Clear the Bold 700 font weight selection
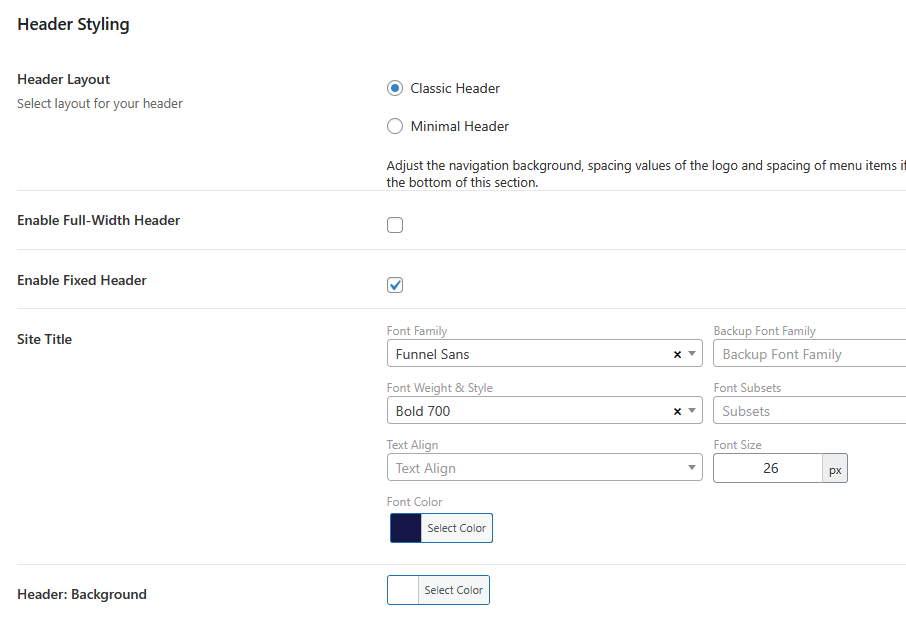 coord(677,412)
